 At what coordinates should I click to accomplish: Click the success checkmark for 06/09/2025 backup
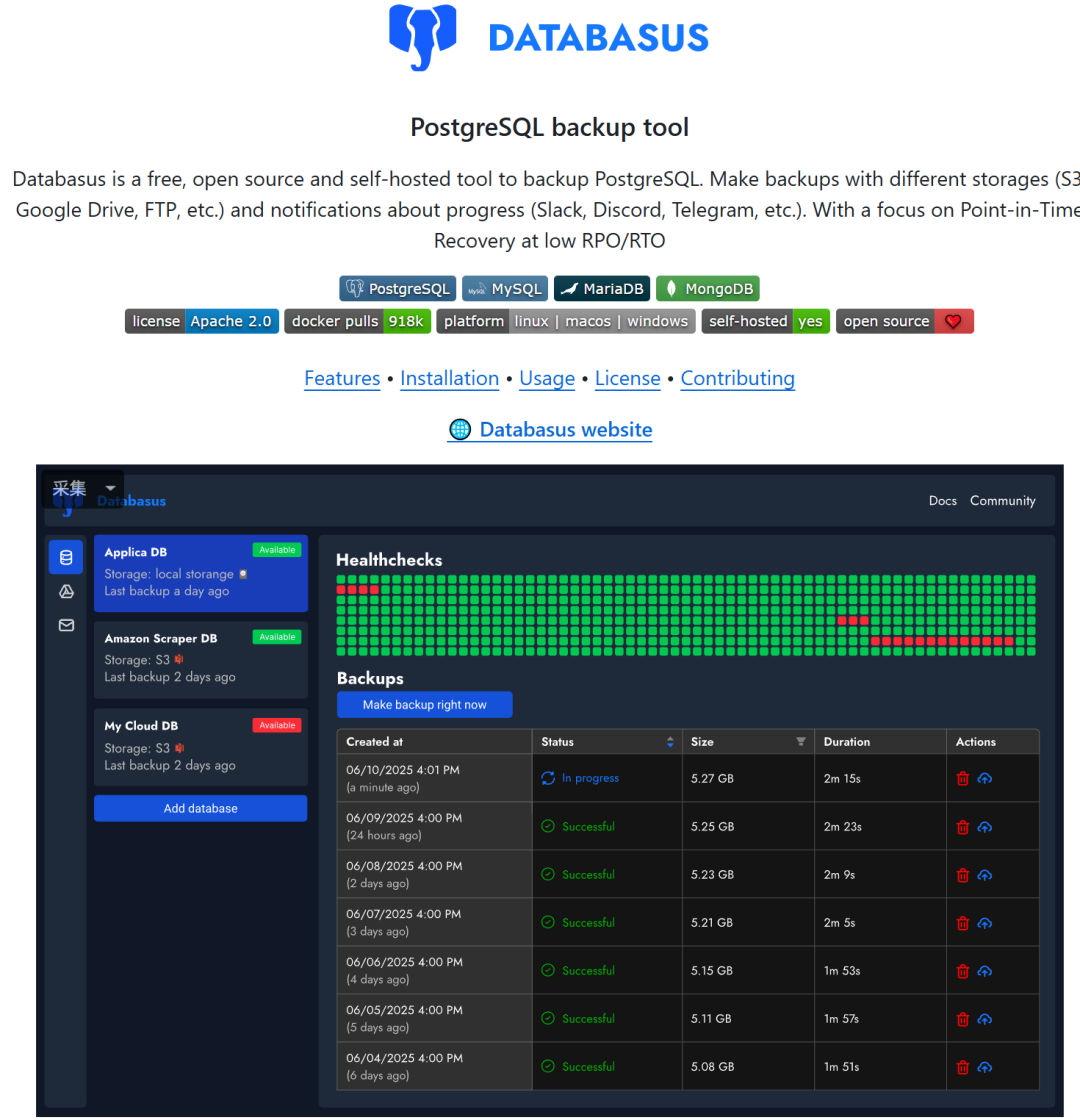pos(548,826)
